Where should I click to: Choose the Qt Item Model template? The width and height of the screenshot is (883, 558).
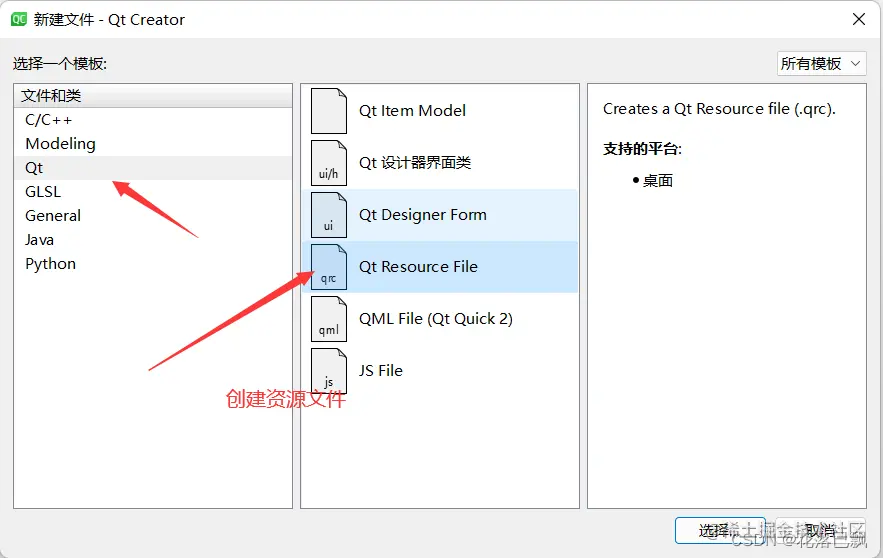(440, 111)
